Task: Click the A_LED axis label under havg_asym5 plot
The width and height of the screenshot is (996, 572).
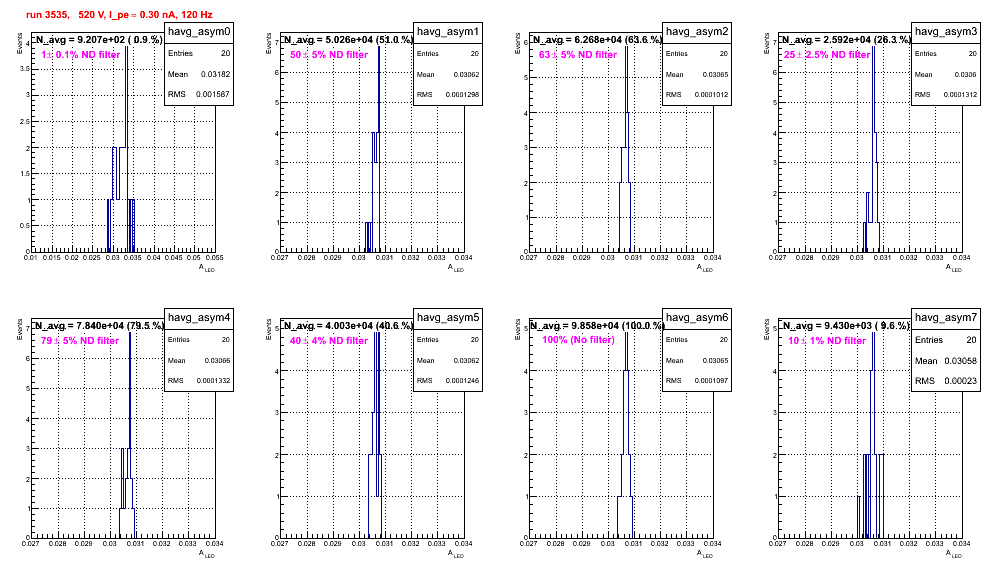Action: [456, 554]
